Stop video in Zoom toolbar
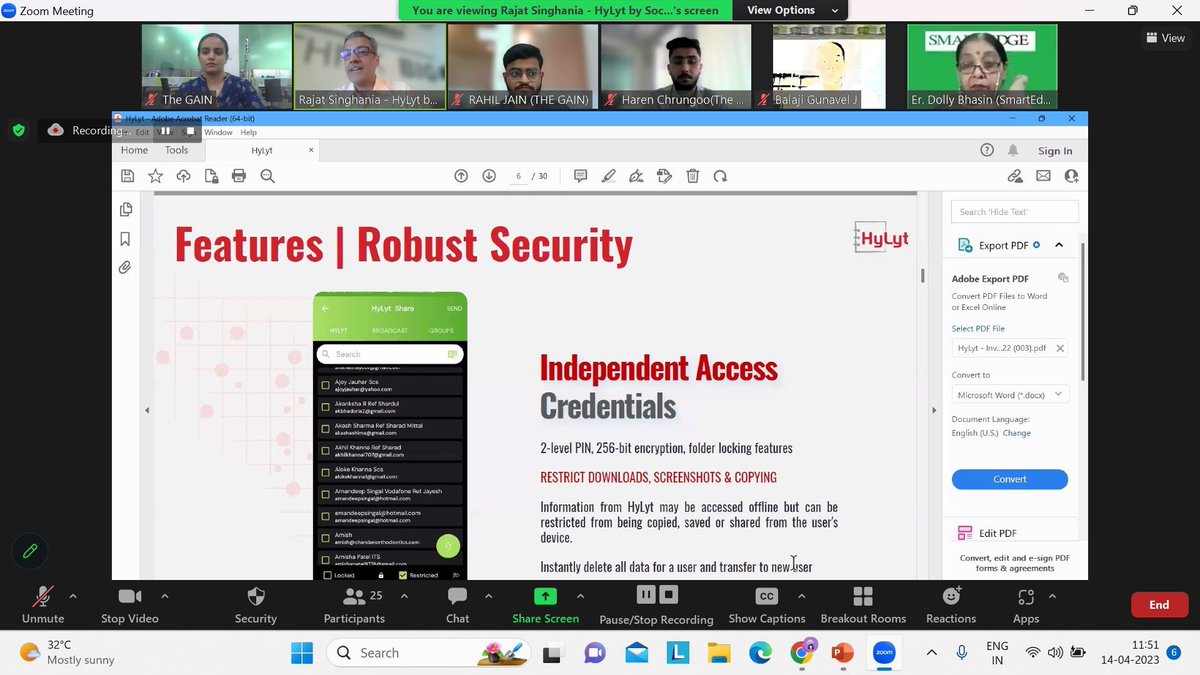The image size is (1200, 675). point(130,605)
